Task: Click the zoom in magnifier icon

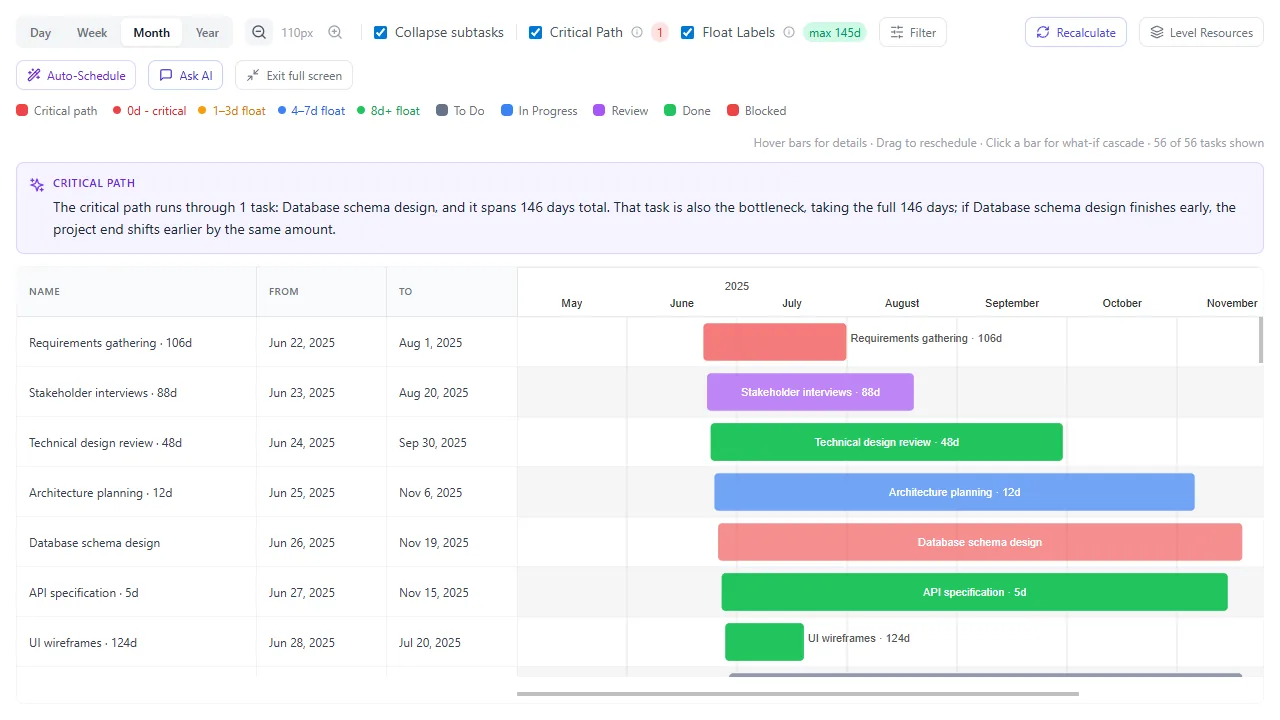Action: pos(335,32)
